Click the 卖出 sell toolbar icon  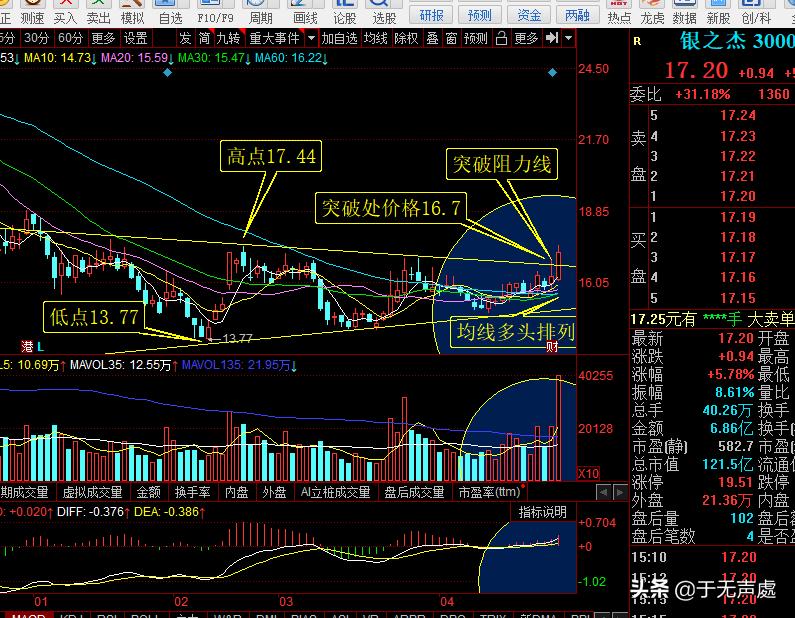[98, 13]
